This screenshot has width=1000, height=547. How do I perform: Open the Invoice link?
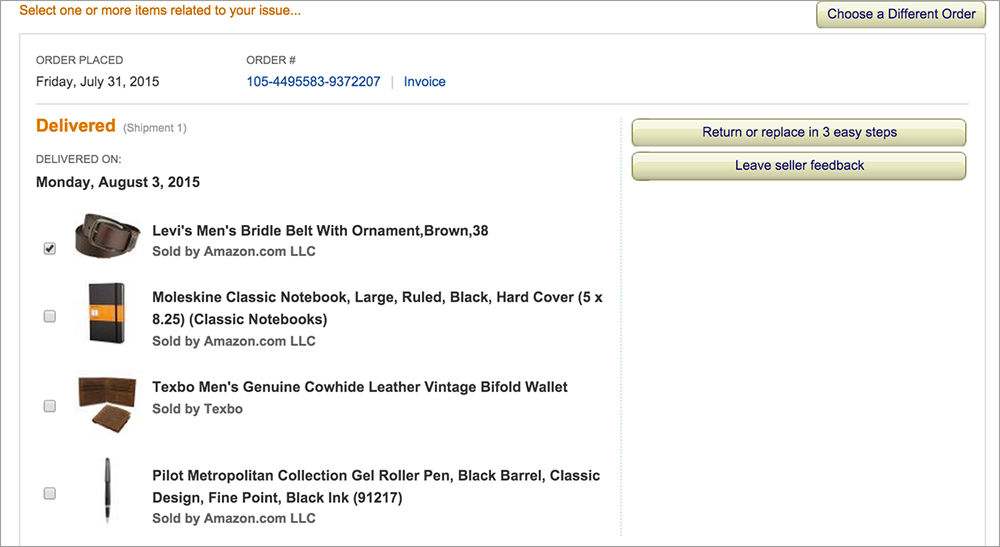point(425,82)
